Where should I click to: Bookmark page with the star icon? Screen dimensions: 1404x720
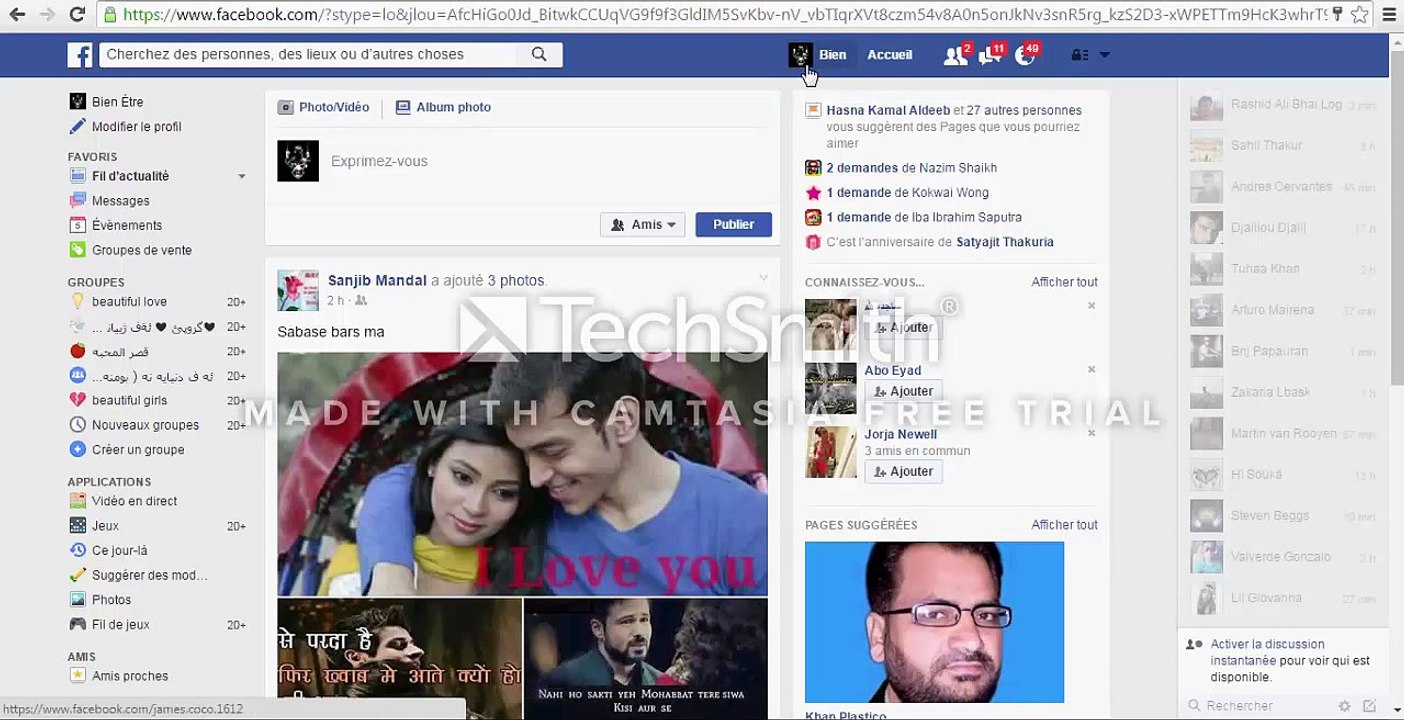[x=1358, y=14]
